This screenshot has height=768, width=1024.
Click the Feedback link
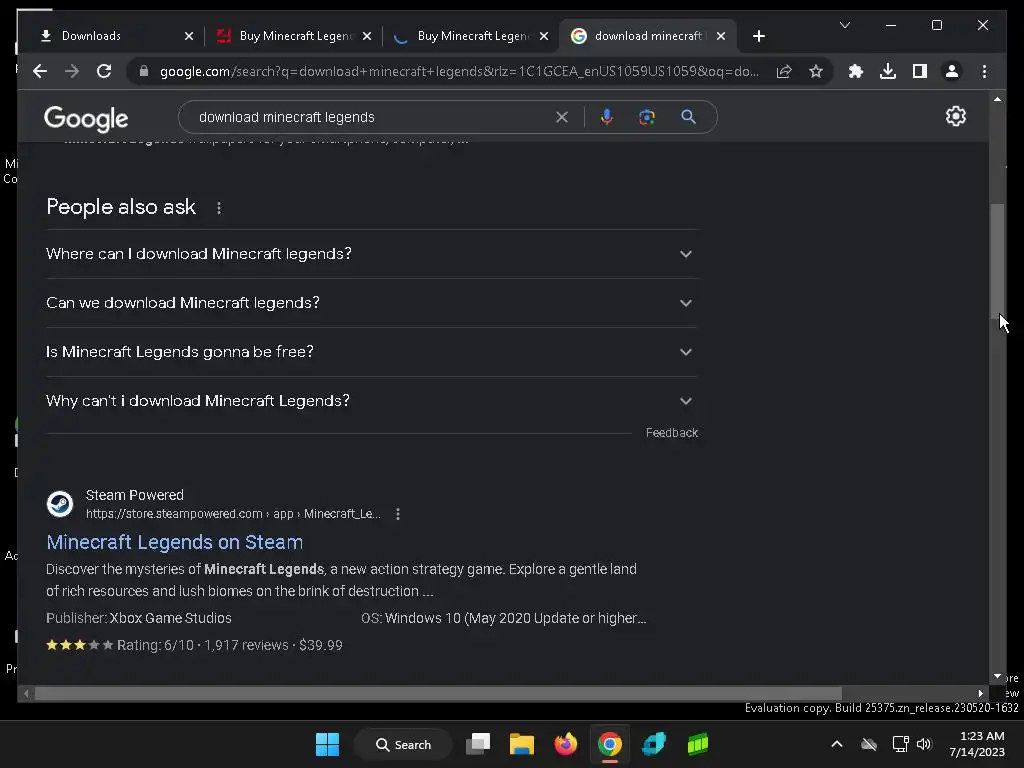[671, 432]
